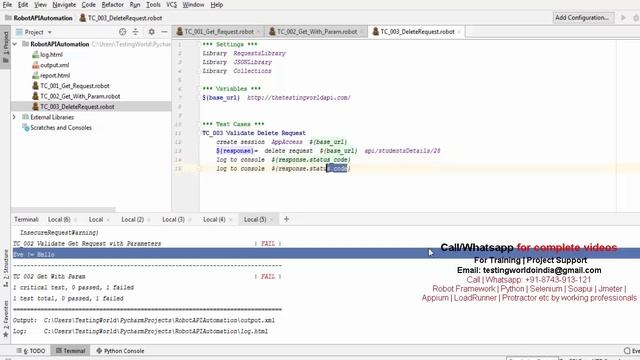Open Project panel settings gear
Viewport: 640px width, 360px height.
(151, 32)
